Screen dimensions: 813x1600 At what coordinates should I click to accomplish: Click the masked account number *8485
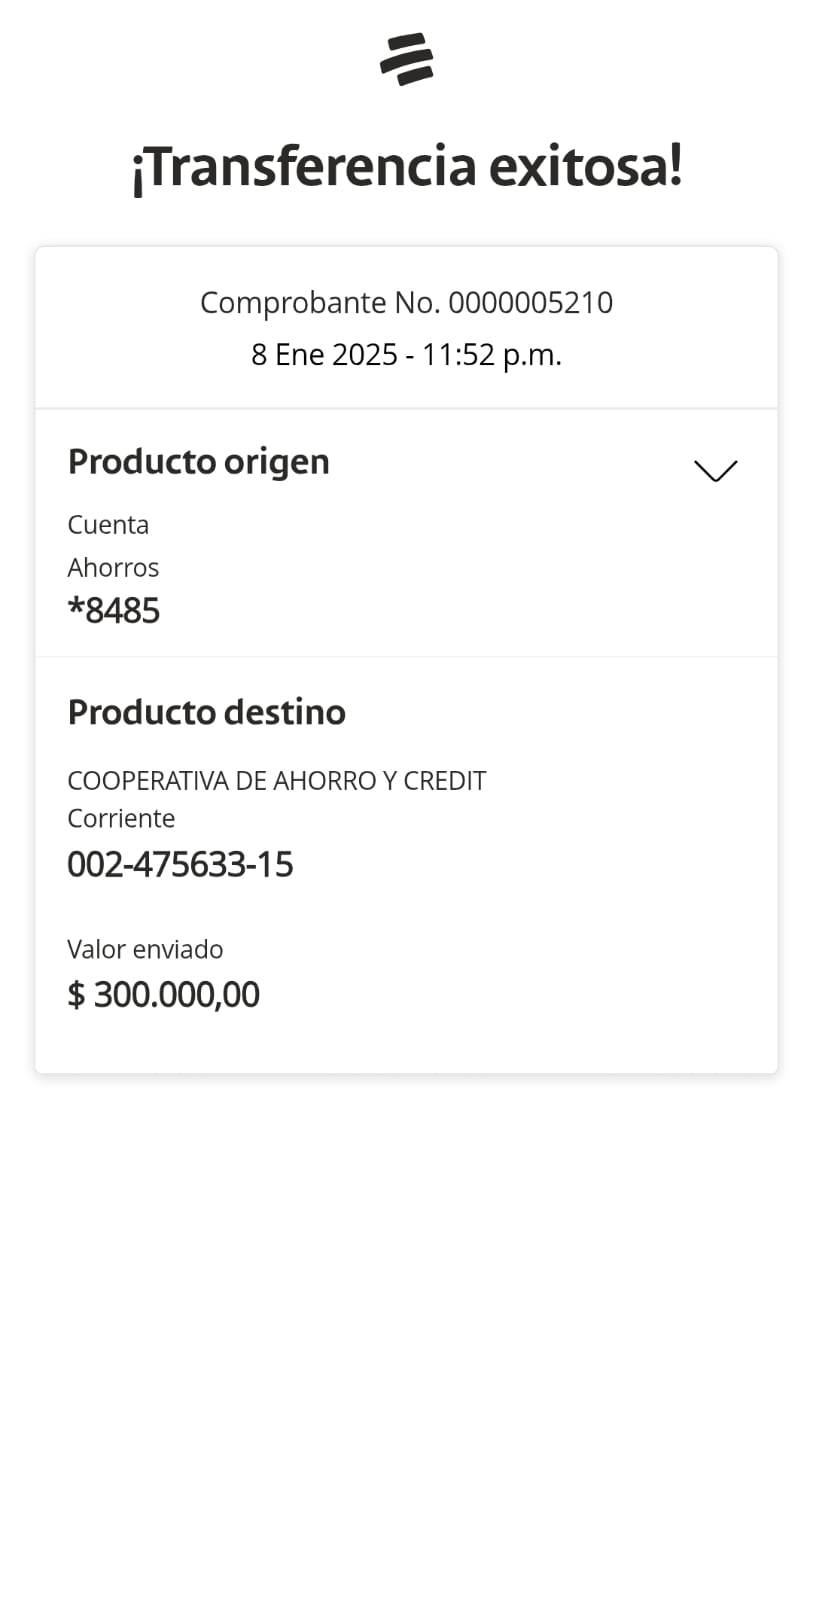tap(113, 611)
